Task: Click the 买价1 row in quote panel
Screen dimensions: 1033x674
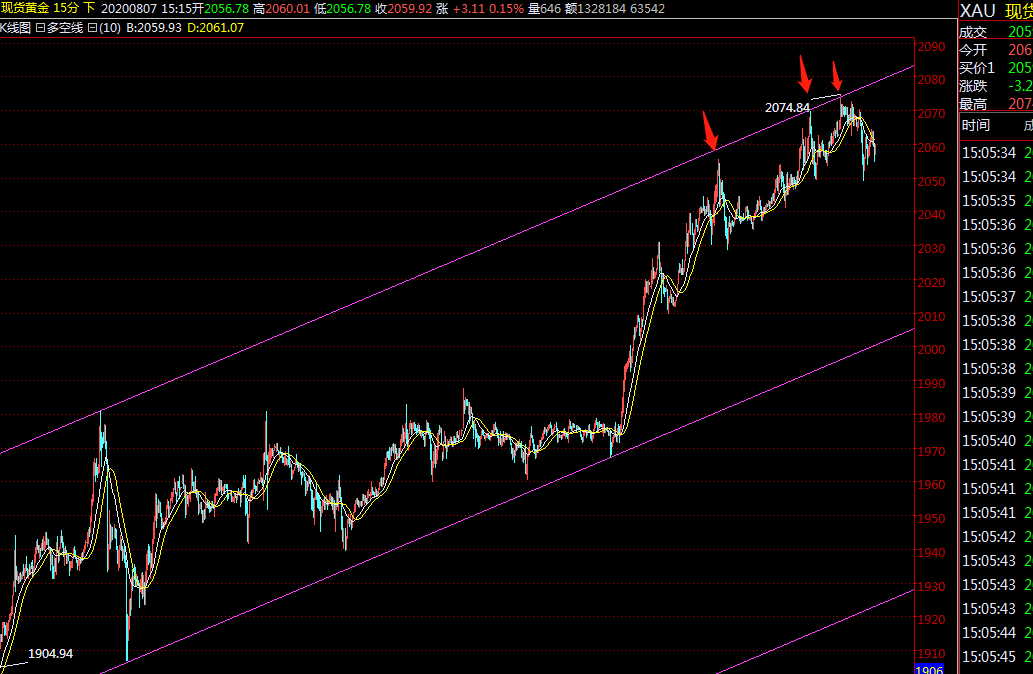Action: point(995,68)
